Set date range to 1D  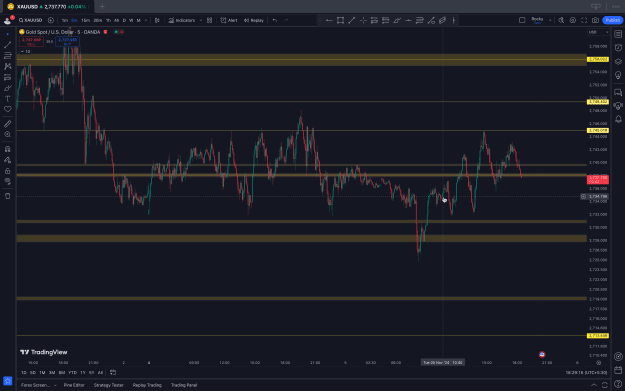point(24,373)
